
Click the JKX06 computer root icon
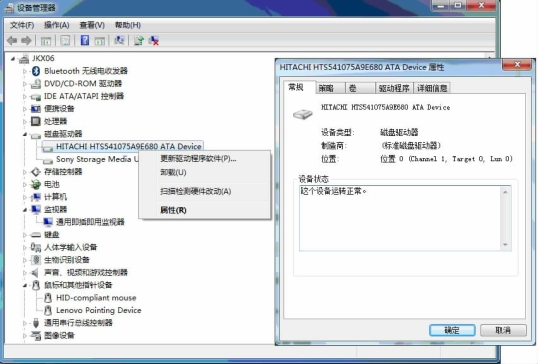[24, 59]
